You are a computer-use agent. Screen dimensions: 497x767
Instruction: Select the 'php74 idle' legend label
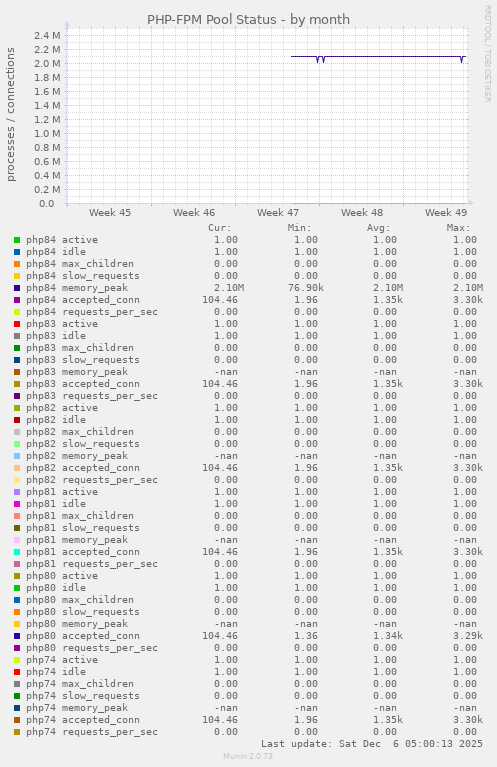pyautogui.click(x=56, y=672)
